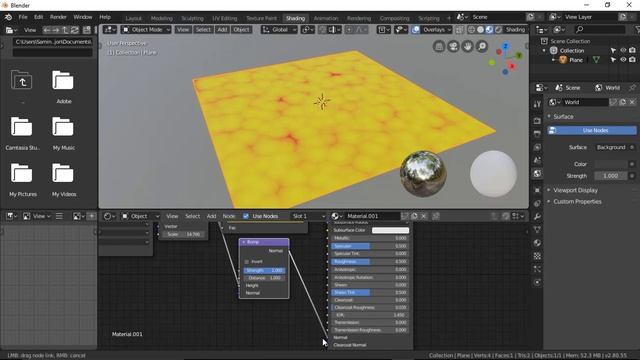Toggle viewport Overlays button

click(x=416, y=30)
